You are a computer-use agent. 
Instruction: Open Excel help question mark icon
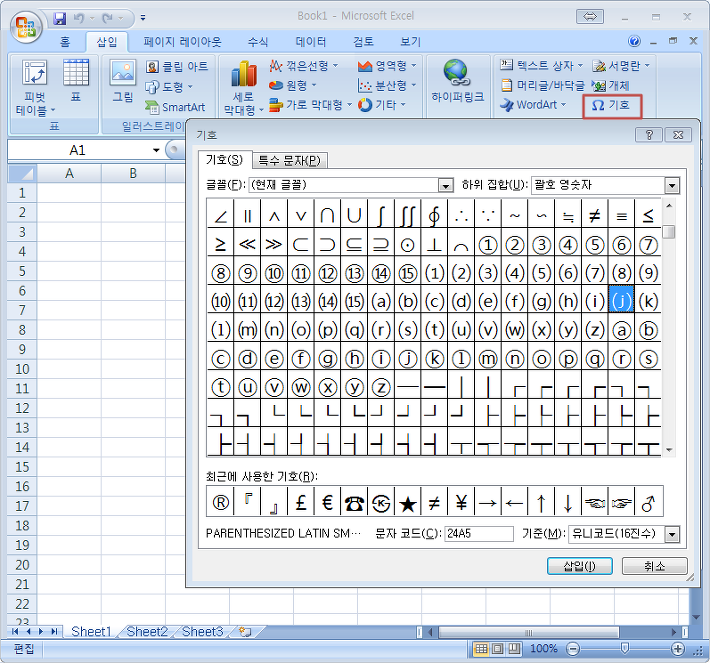click(634, 41)
